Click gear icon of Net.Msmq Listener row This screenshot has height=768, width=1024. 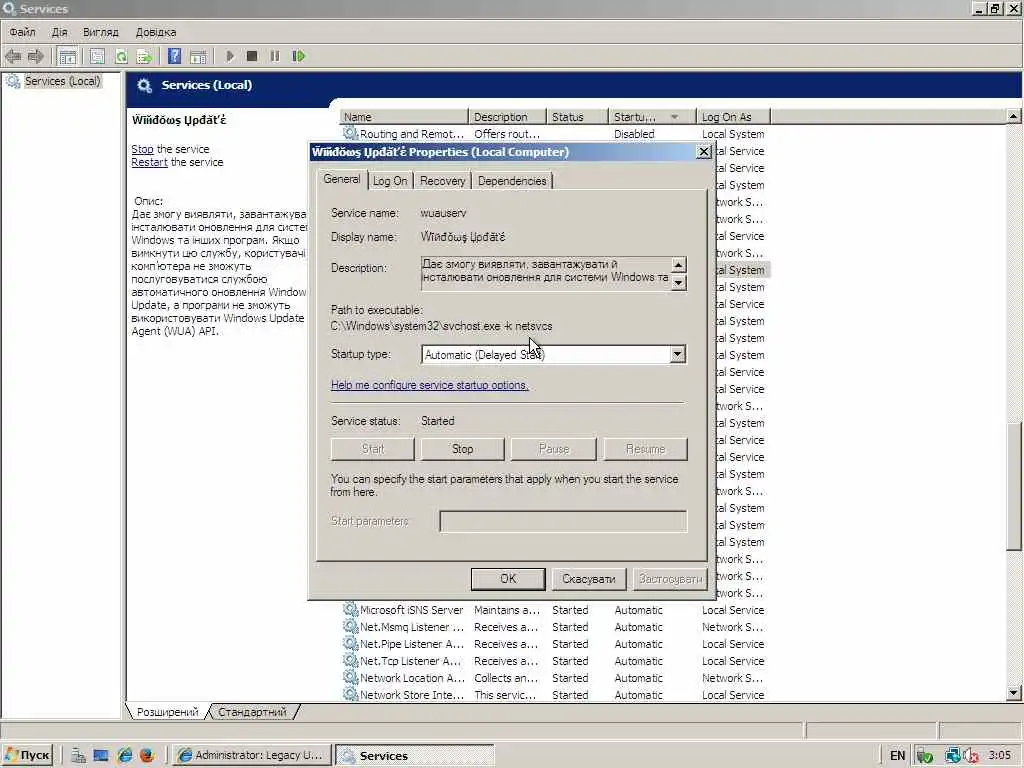pyautogui.click(x=351, y=626)
